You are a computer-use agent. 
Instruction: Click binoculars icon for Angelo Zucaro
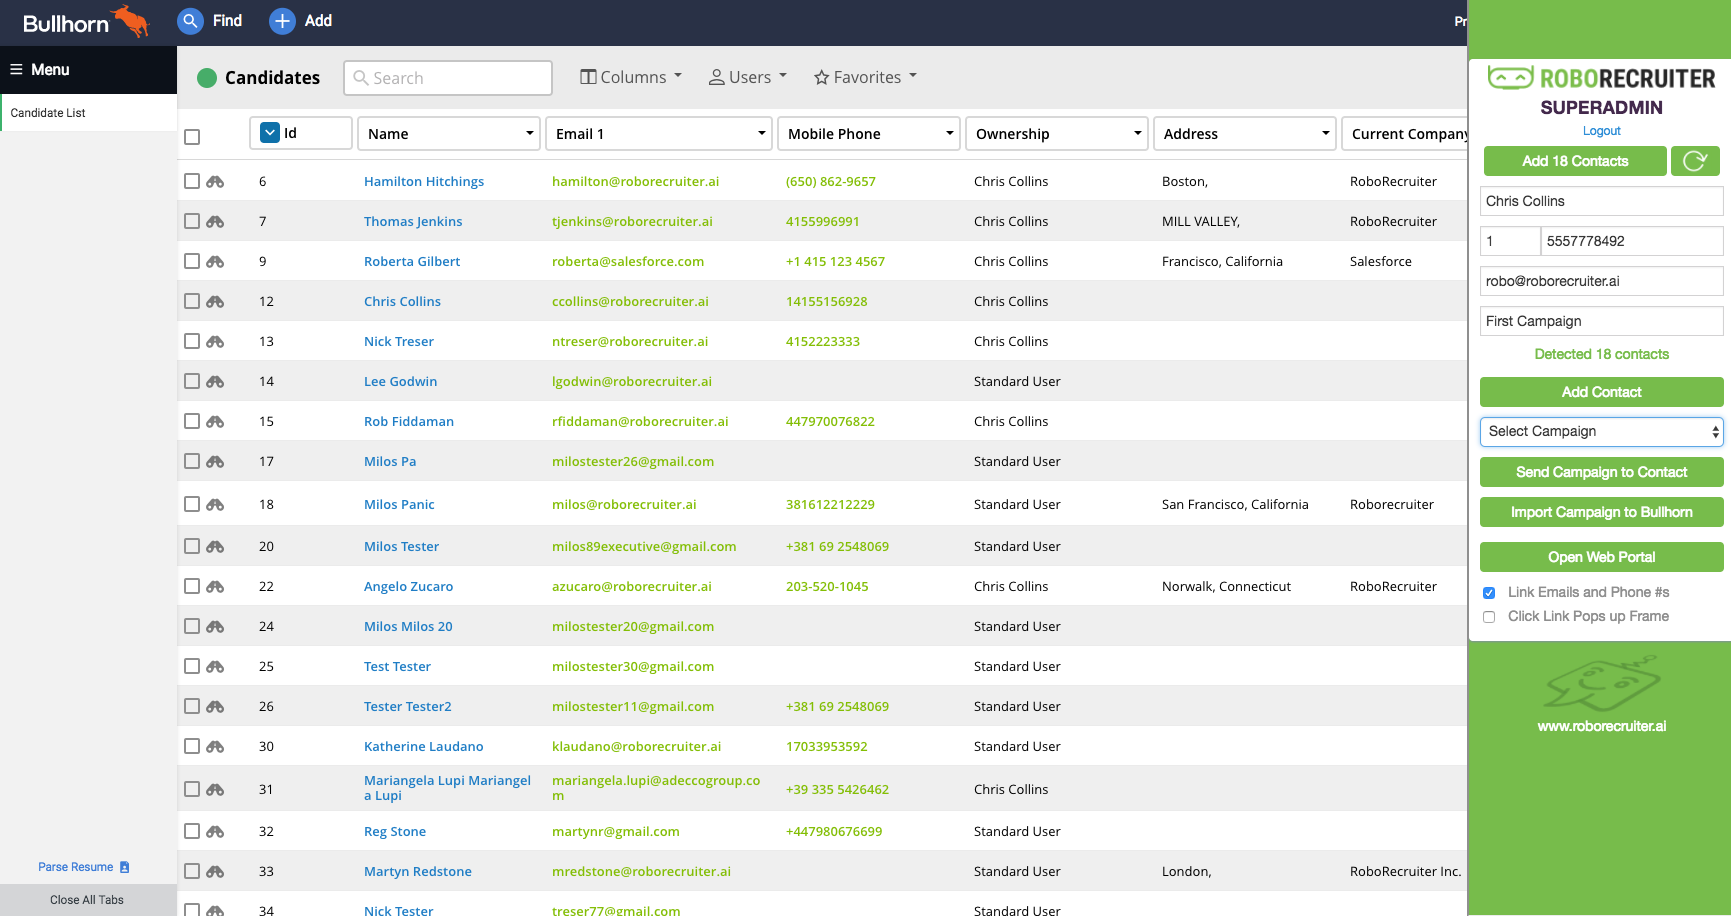(x=215, y=587)
